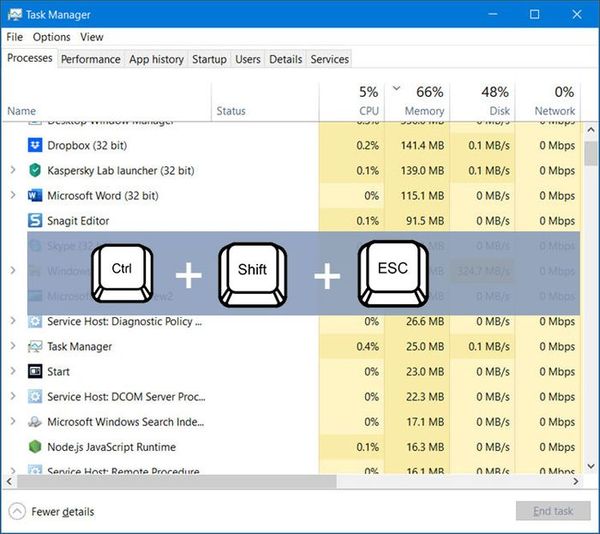Expand the Microsoft Word process group
The image size is (600, 534).
[13, 196]
